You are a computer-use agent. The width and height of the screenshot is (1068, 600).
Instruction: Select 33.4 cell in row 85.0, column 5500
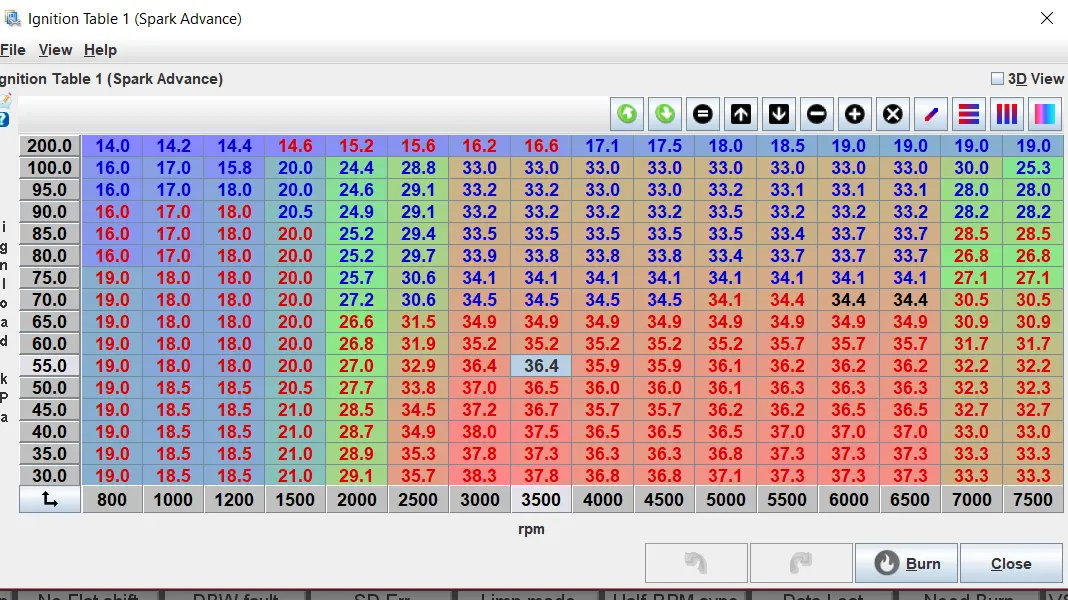point(787,234)
